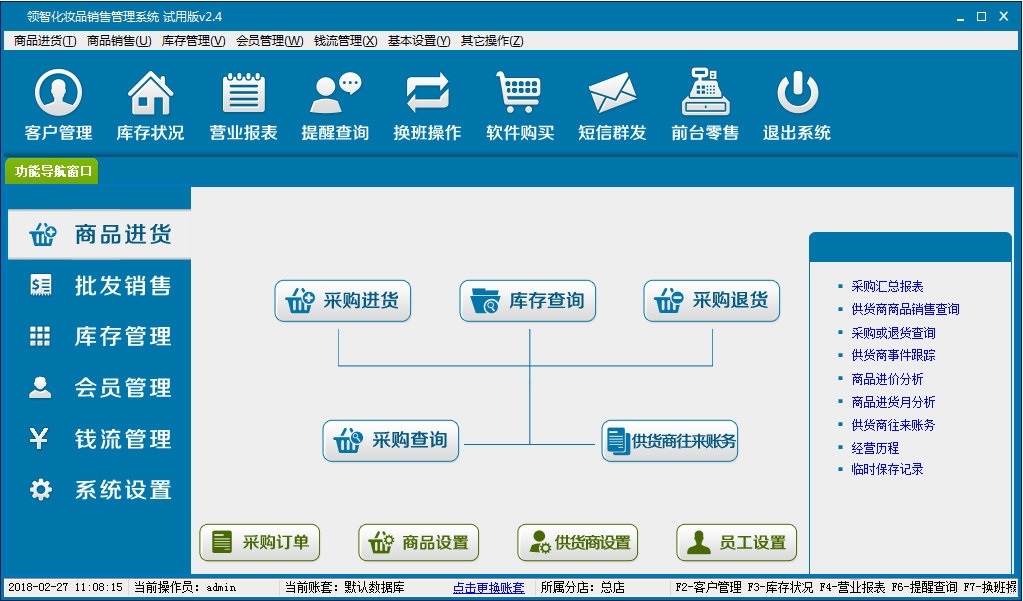Click 所属分店: 总店 in status bar
Image resolution: width=1023 pixels, height=601 pixels.
click(x=583, y=587)
